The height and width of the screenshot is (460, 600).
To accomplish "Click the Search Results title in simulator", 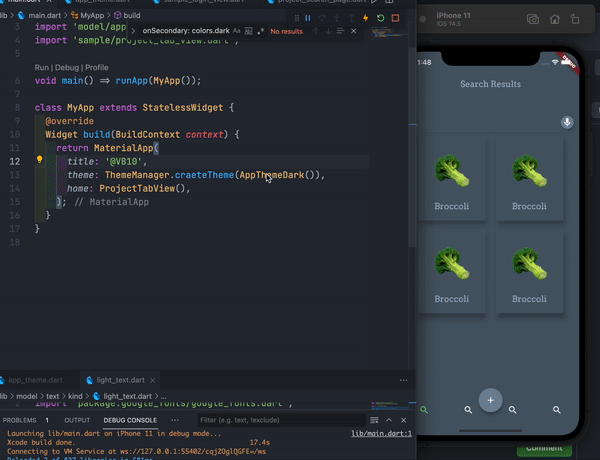I will click(x=490, y=84).
